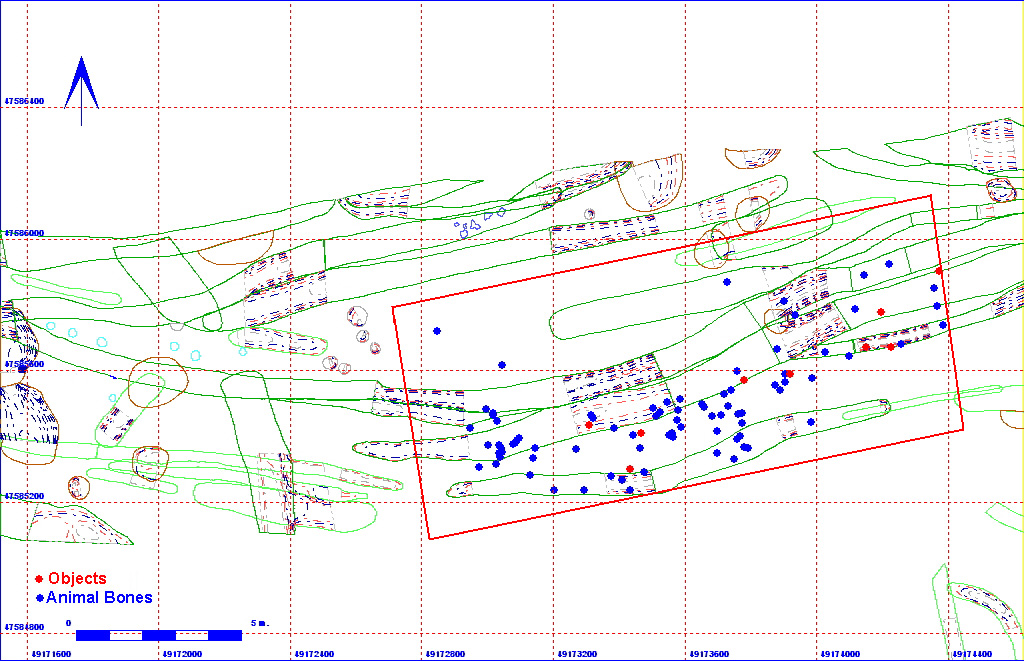
Task: Click the blue north arrow symbol
Action: 82,91
